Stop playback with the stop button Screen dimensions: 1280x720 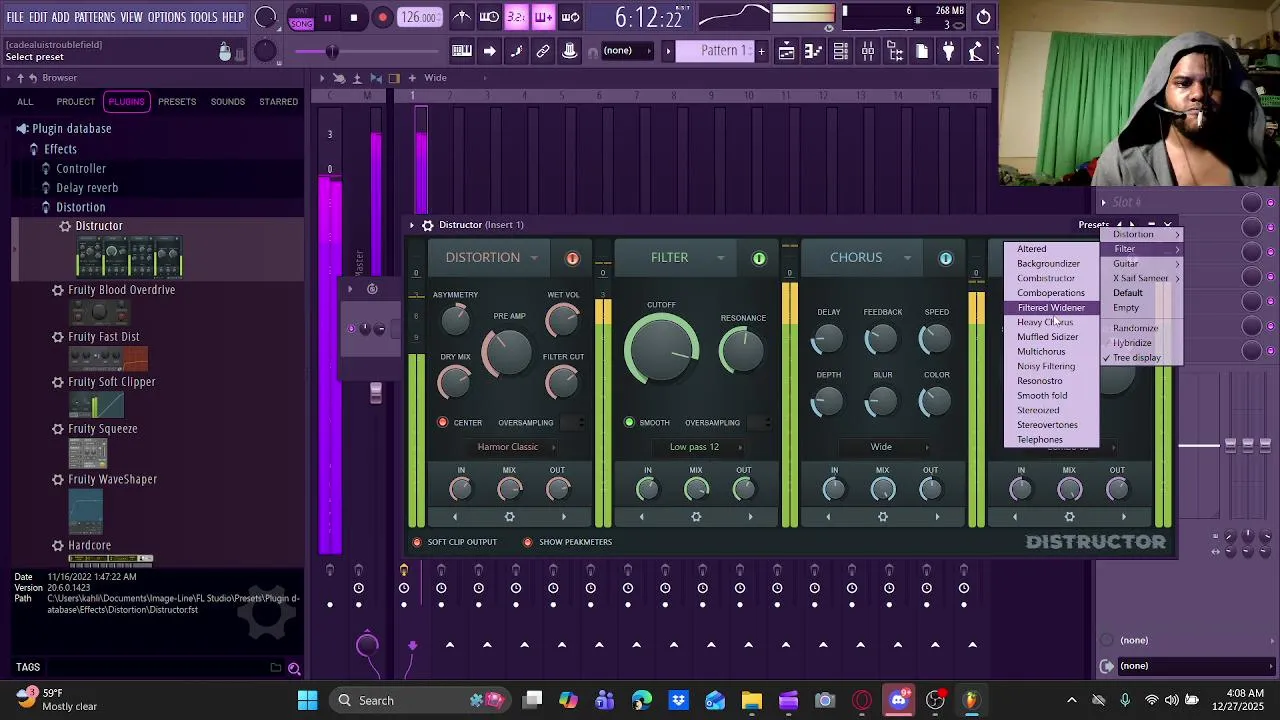tap(354, 17)
